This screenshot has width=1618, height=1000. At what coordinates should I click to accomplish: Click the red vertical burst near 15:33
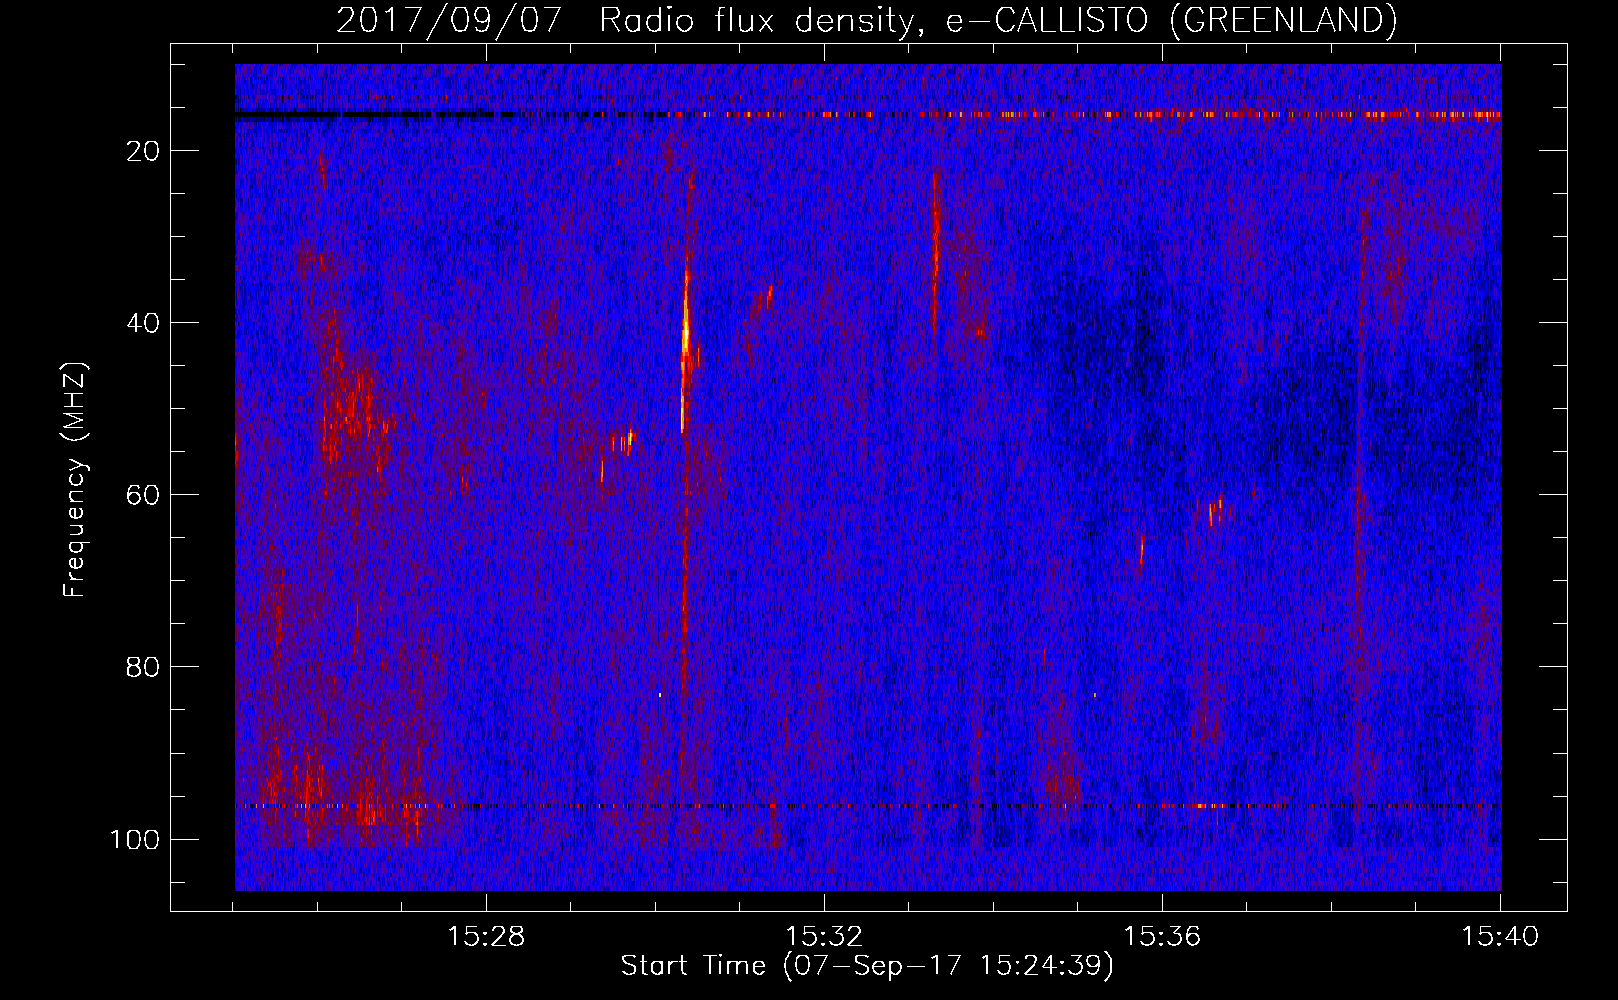(x=936, y=250)
